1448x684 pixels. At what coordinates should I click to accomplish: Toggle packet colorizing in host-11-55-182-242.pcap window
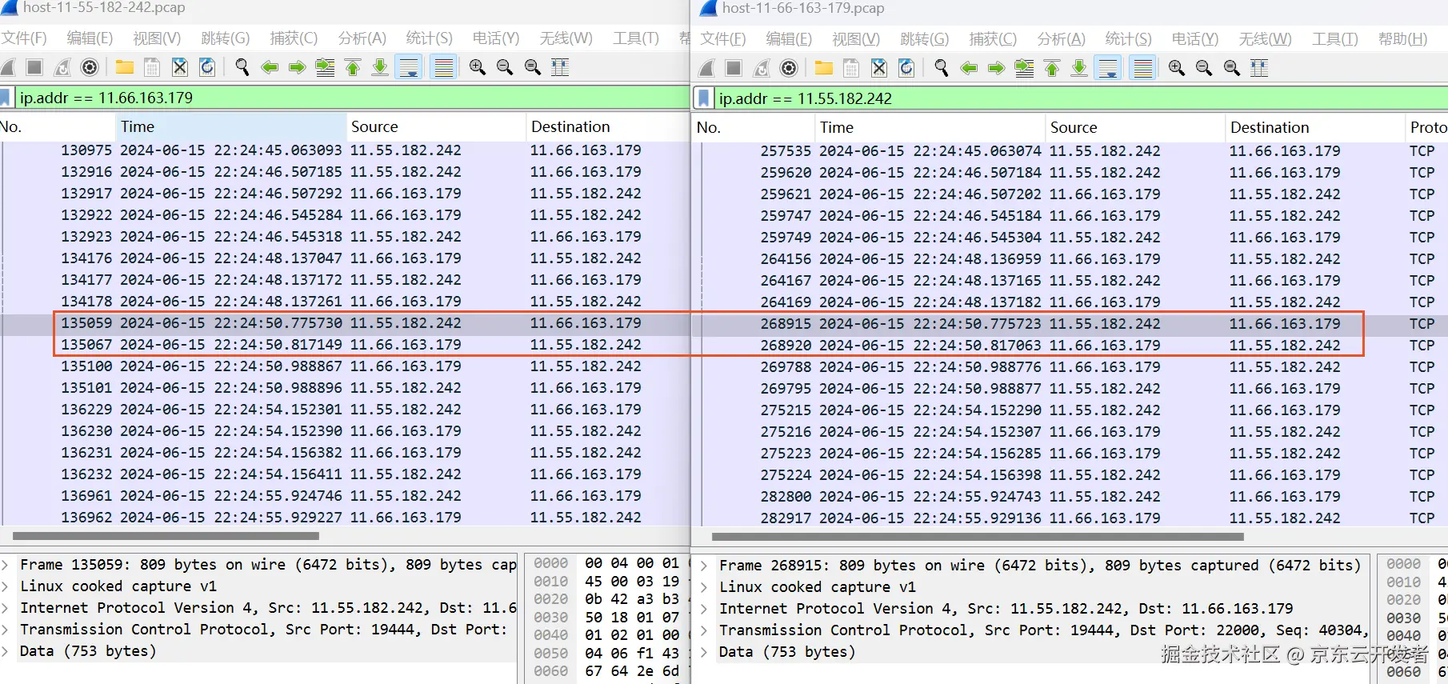443,67
